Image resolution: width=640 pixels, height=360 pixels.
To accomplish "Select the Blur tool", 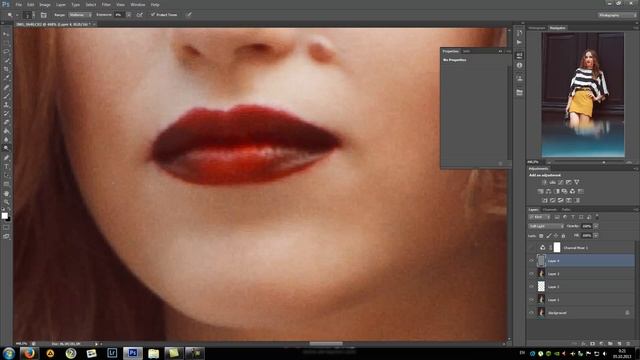I will click(6, 140).
